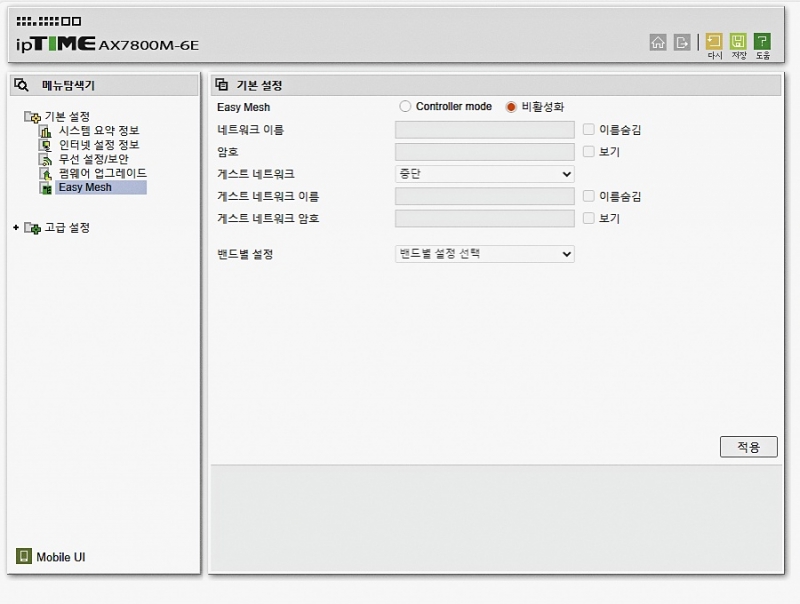Click the 네트워크 이름 input field
The height and width of the screenshot is (604, 800).
[x=484, y=130]
